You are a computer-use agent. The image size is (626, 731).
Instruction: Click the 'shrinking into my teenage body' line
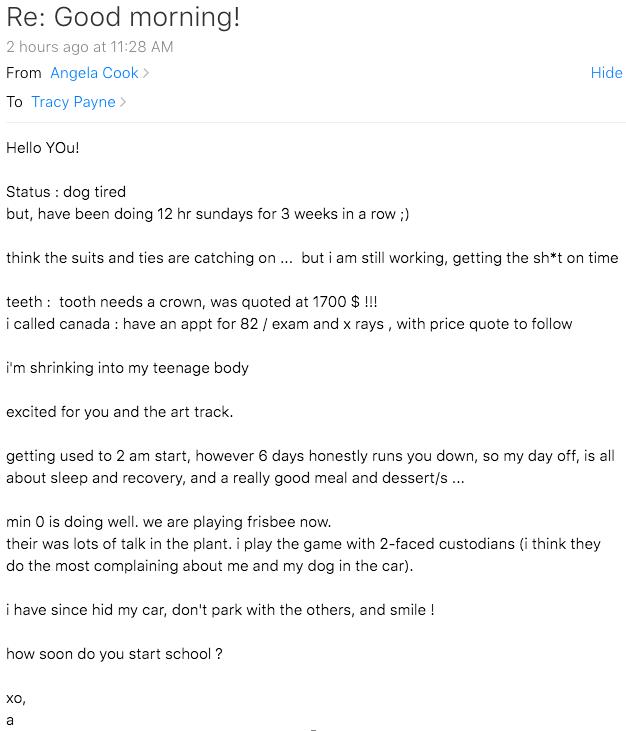[x=127, y=368]
